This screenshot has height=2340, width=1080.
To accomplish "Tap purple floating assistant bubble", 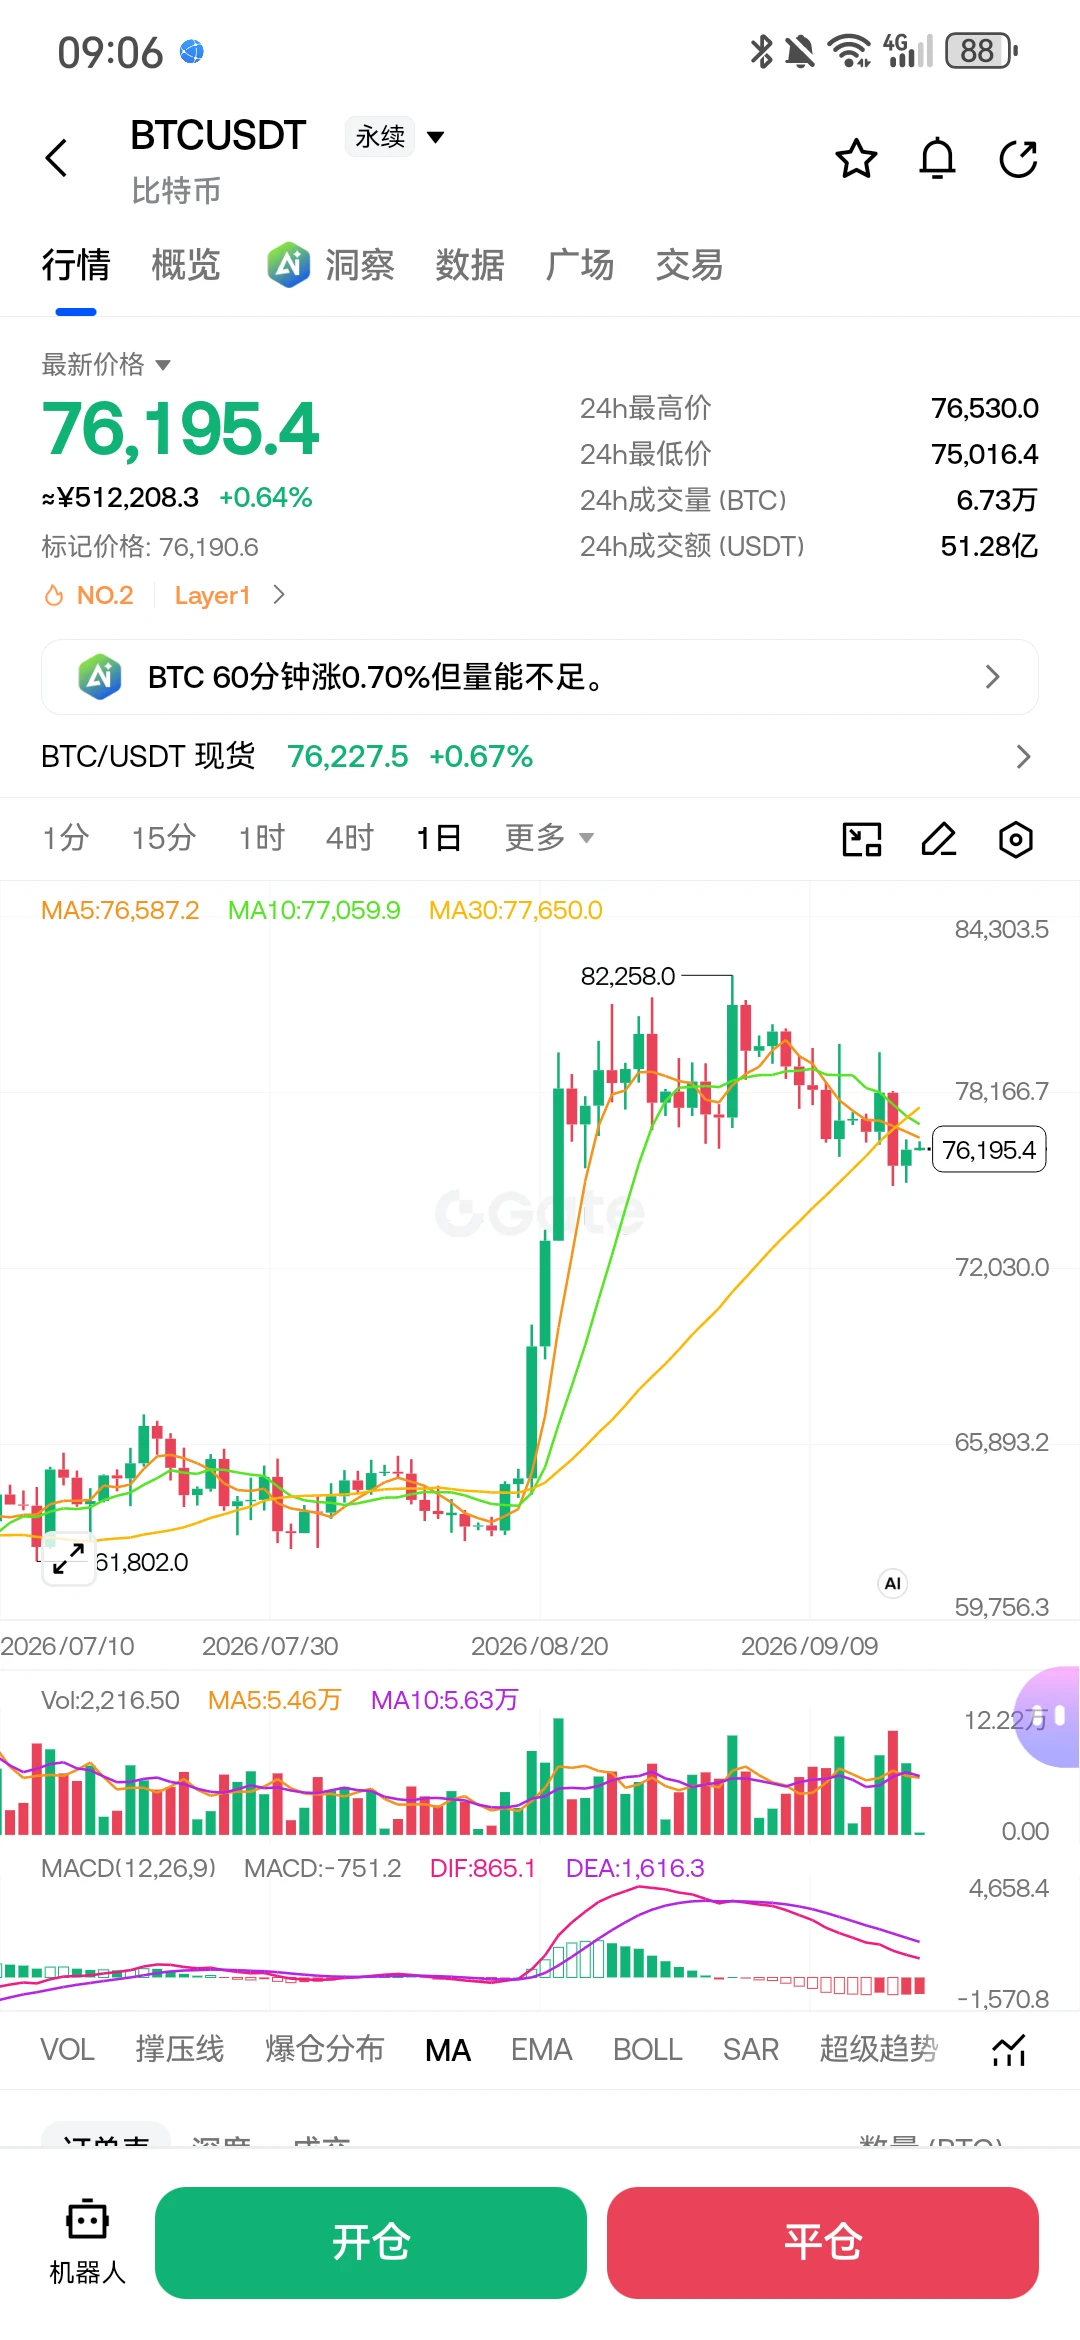I will tap(1047, 1716).
